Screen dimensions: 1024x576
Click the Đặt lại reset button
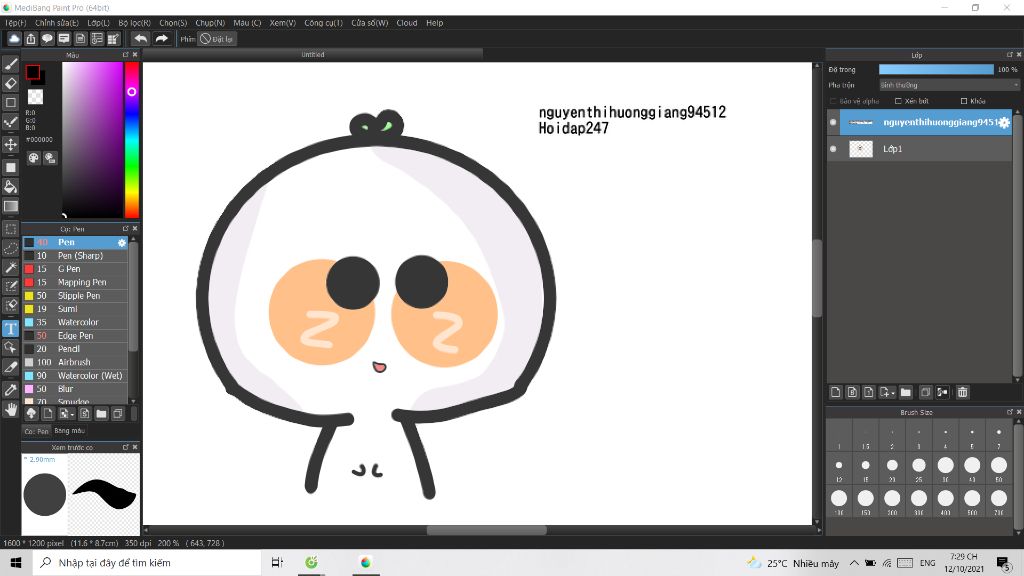point(217,39)
